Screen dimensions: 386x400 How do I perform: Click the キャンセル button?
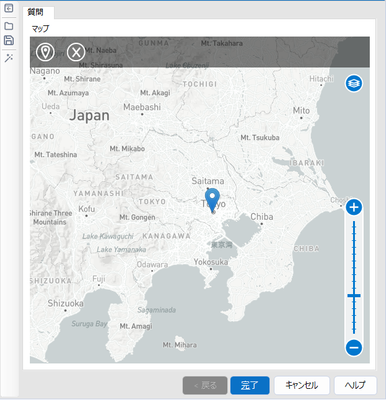302,385
